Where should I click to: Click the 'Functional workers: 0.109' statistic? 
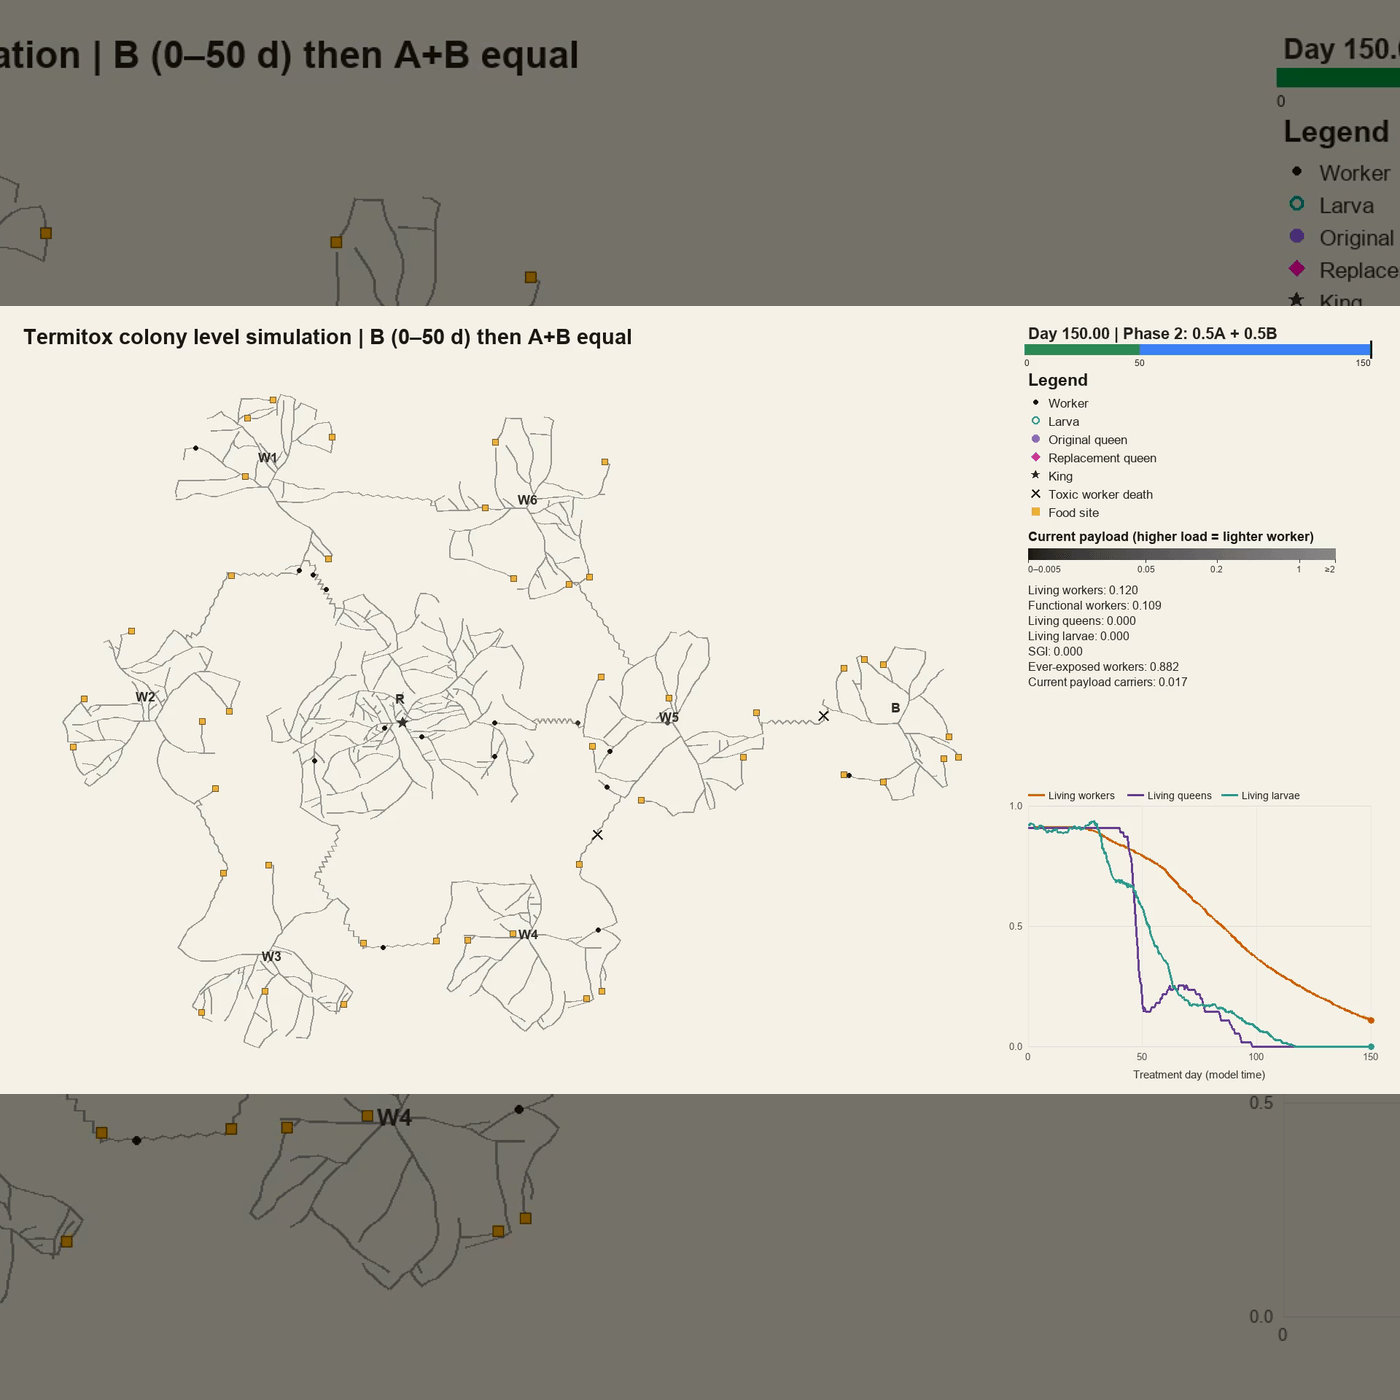click(x=1095, y=605)
